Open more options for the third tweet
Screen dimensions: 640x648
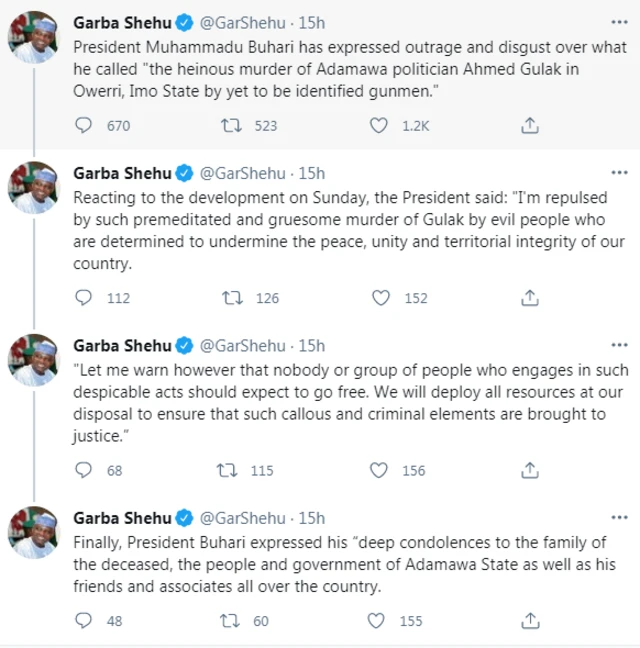620,346
